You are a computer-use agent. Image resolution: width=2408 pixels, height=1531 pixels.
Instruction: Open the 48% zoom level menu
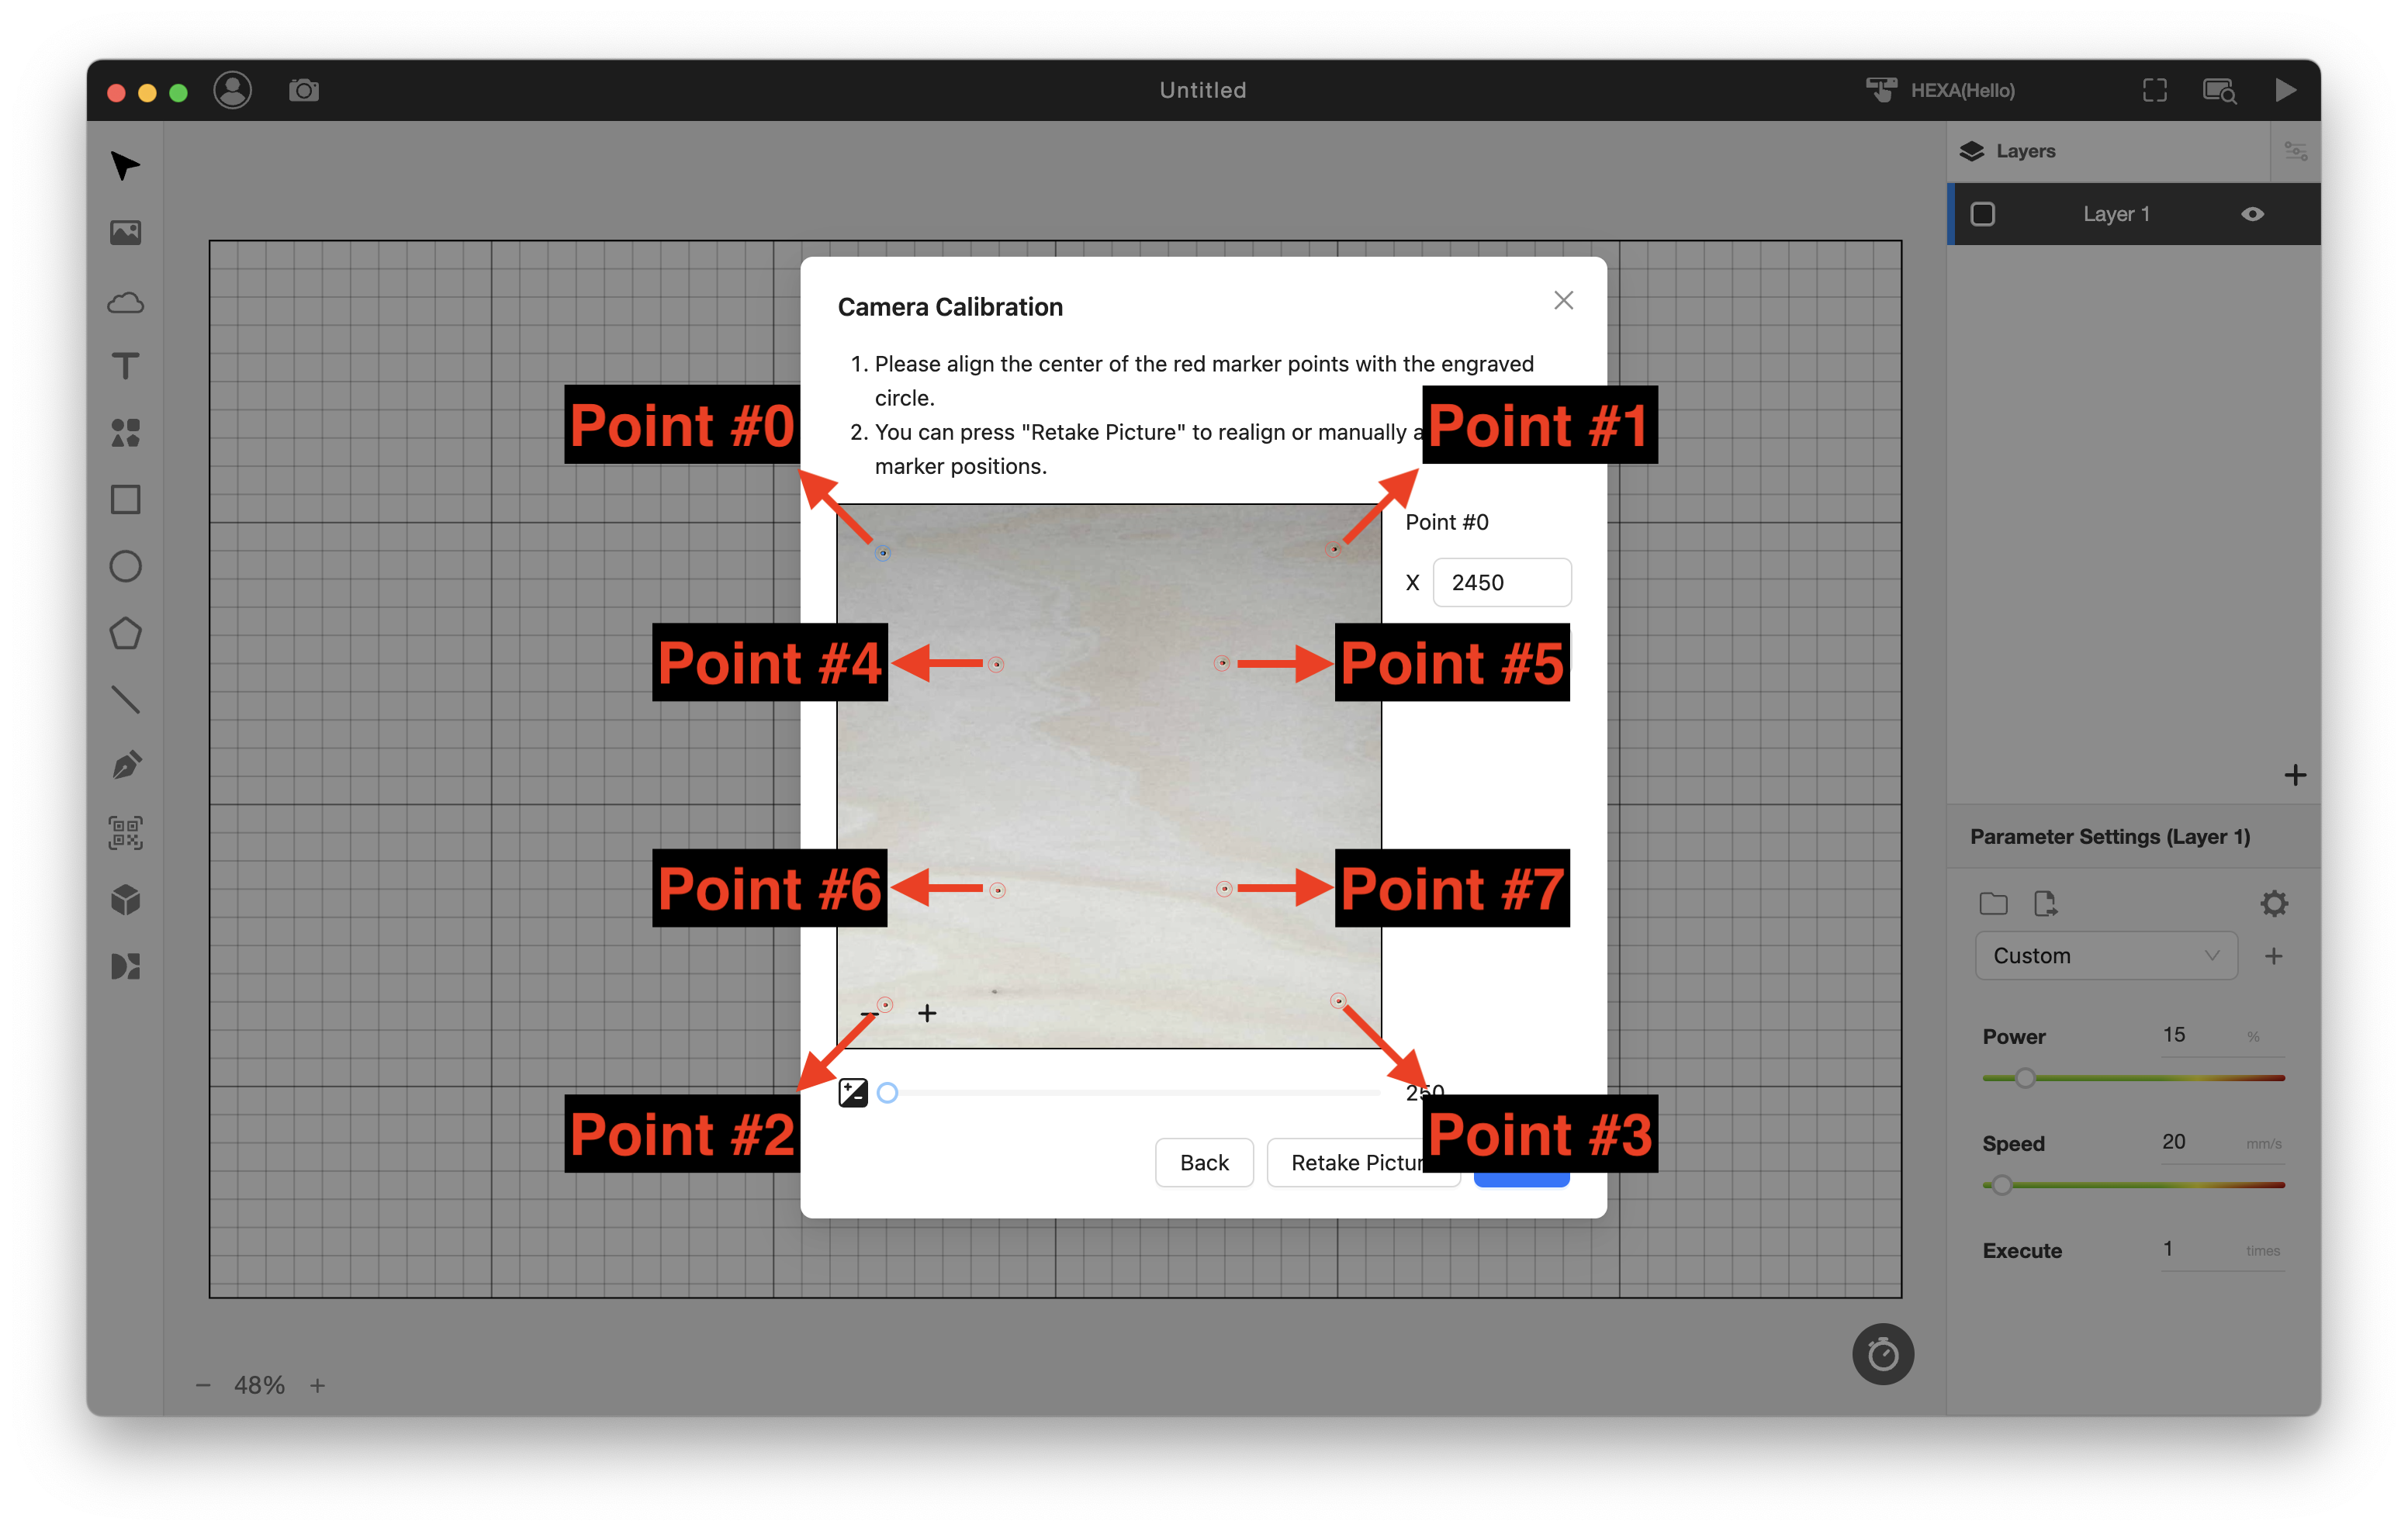click(259, 1385)
